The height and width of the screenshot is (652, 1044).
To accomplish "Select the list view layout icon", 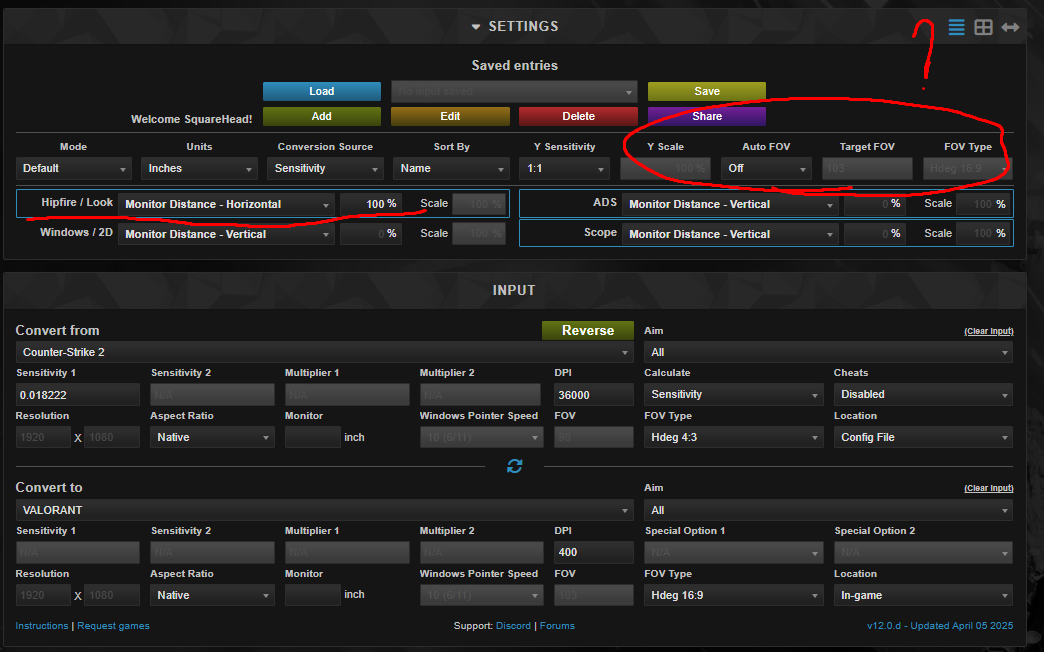I will tap(956, 27).
